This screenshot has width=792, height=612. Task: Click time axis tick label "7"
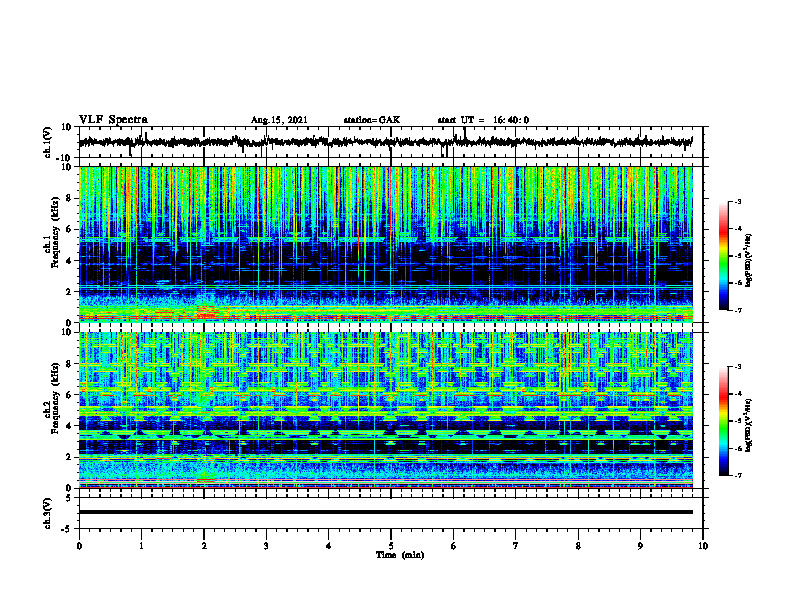tap(516, 546)
